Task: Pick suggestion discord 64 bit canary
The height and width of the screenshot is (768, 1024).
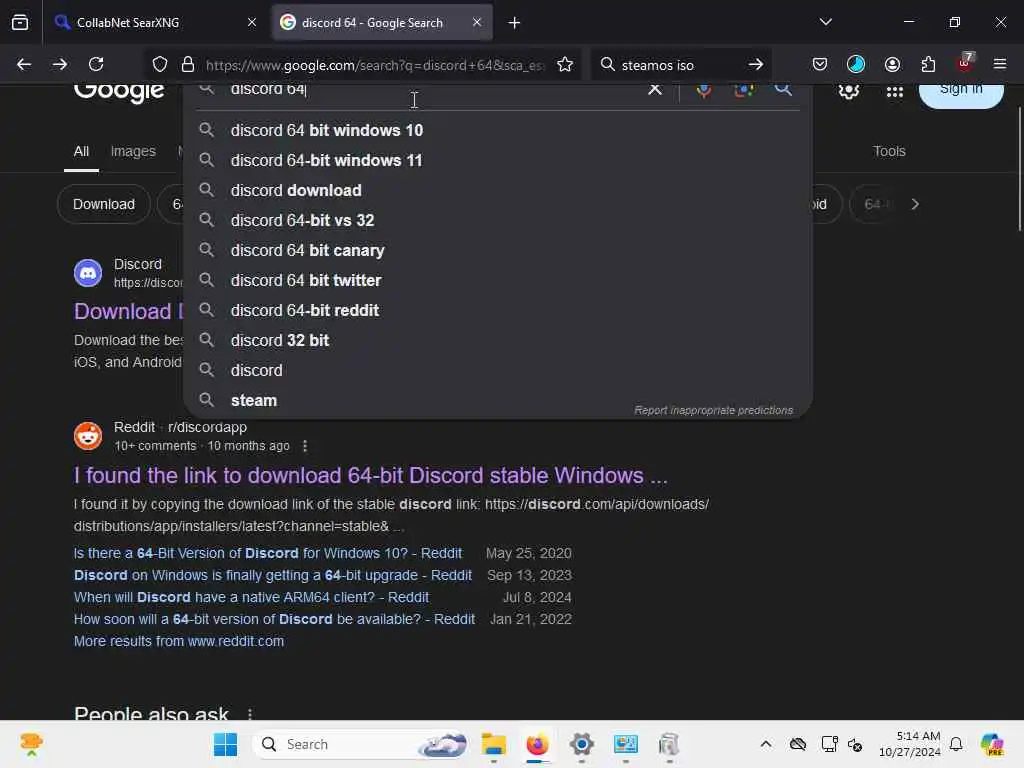Action: pyautogui.click(x=498, y=250)
